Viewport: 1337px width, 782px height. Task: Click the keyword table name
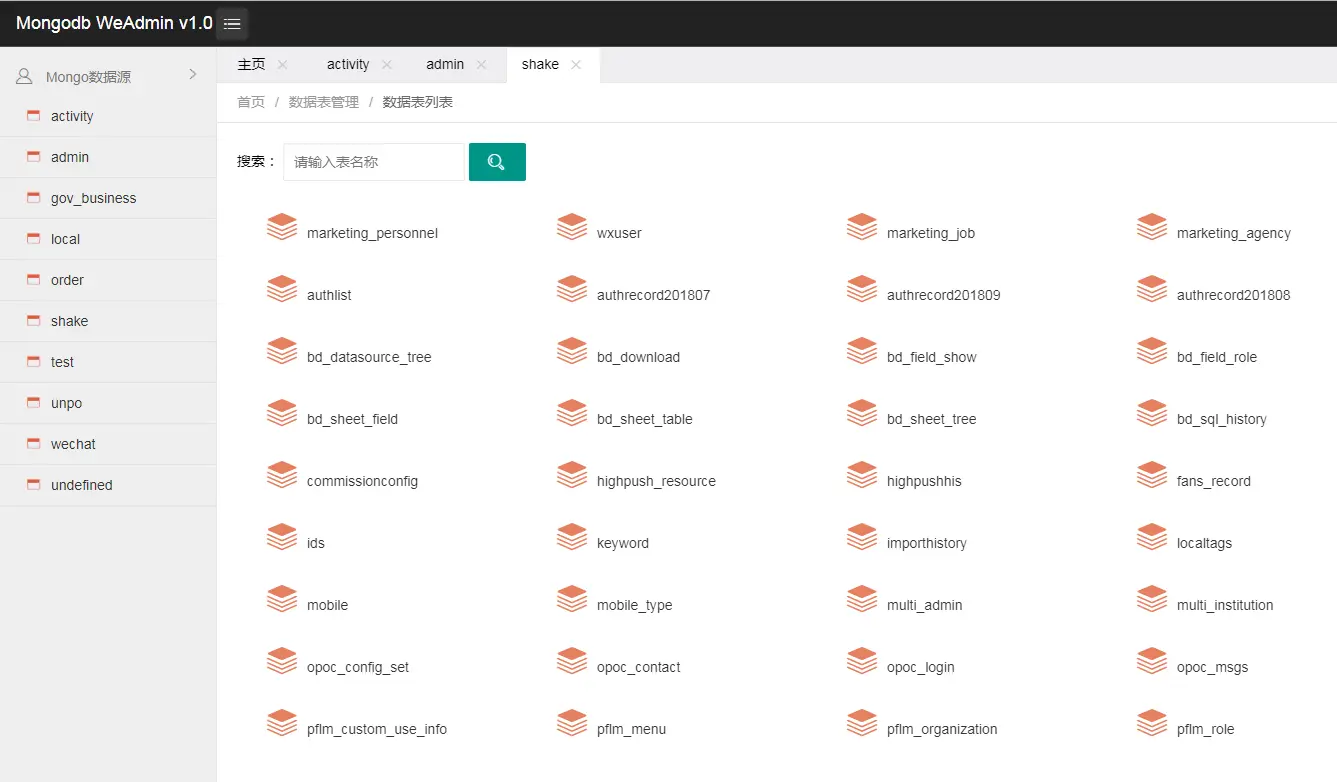click(623, 543)
